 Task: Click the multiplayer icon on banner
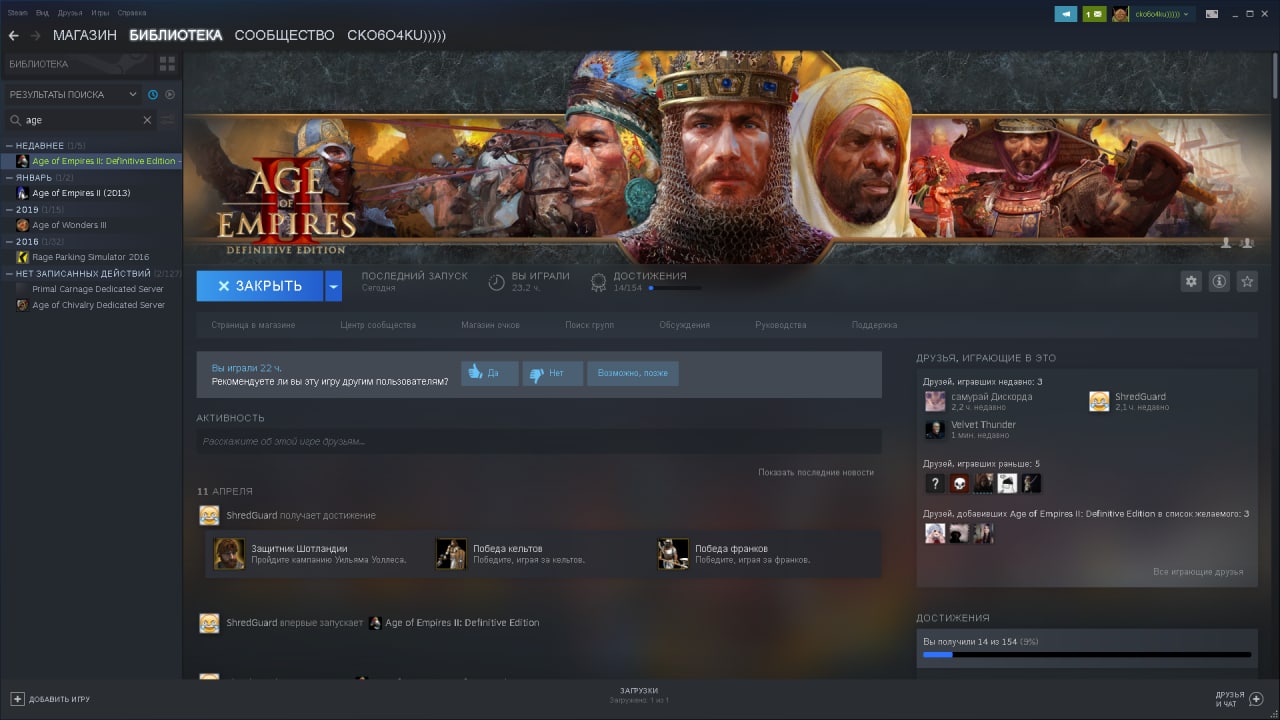click(1247, 243)
